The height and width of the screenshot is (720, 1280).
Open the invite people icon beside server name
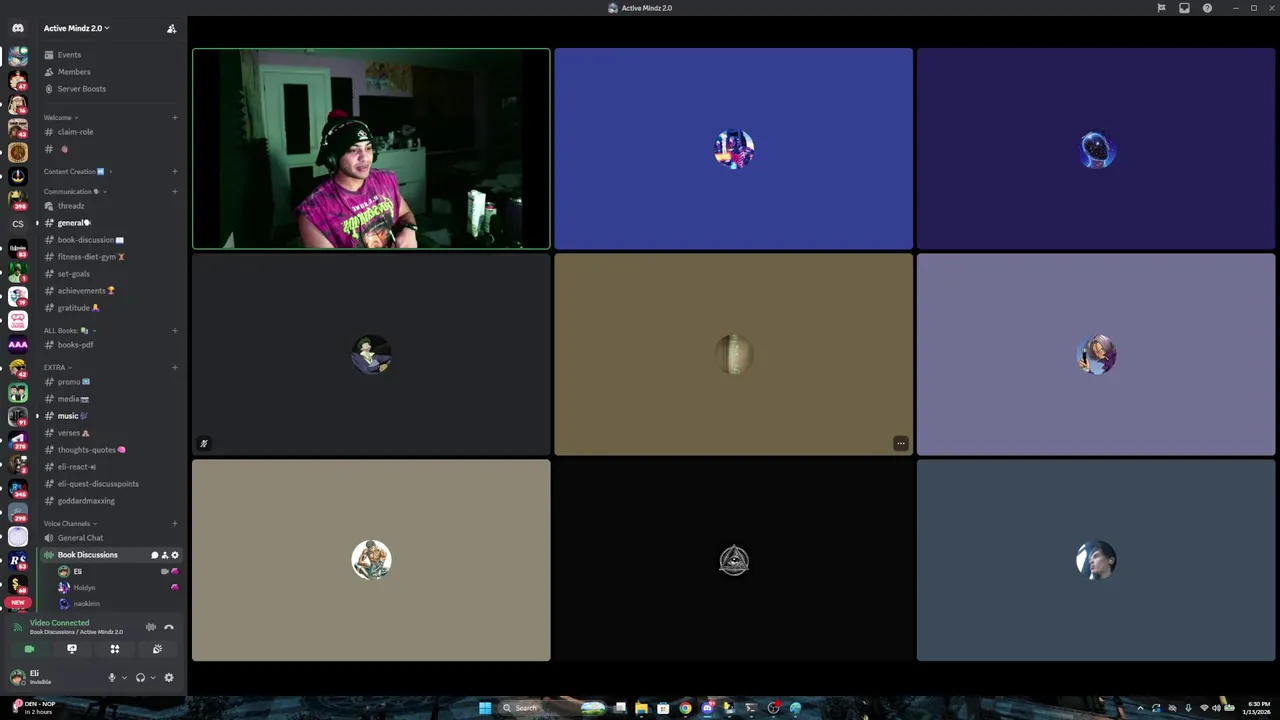click(171, 28)
